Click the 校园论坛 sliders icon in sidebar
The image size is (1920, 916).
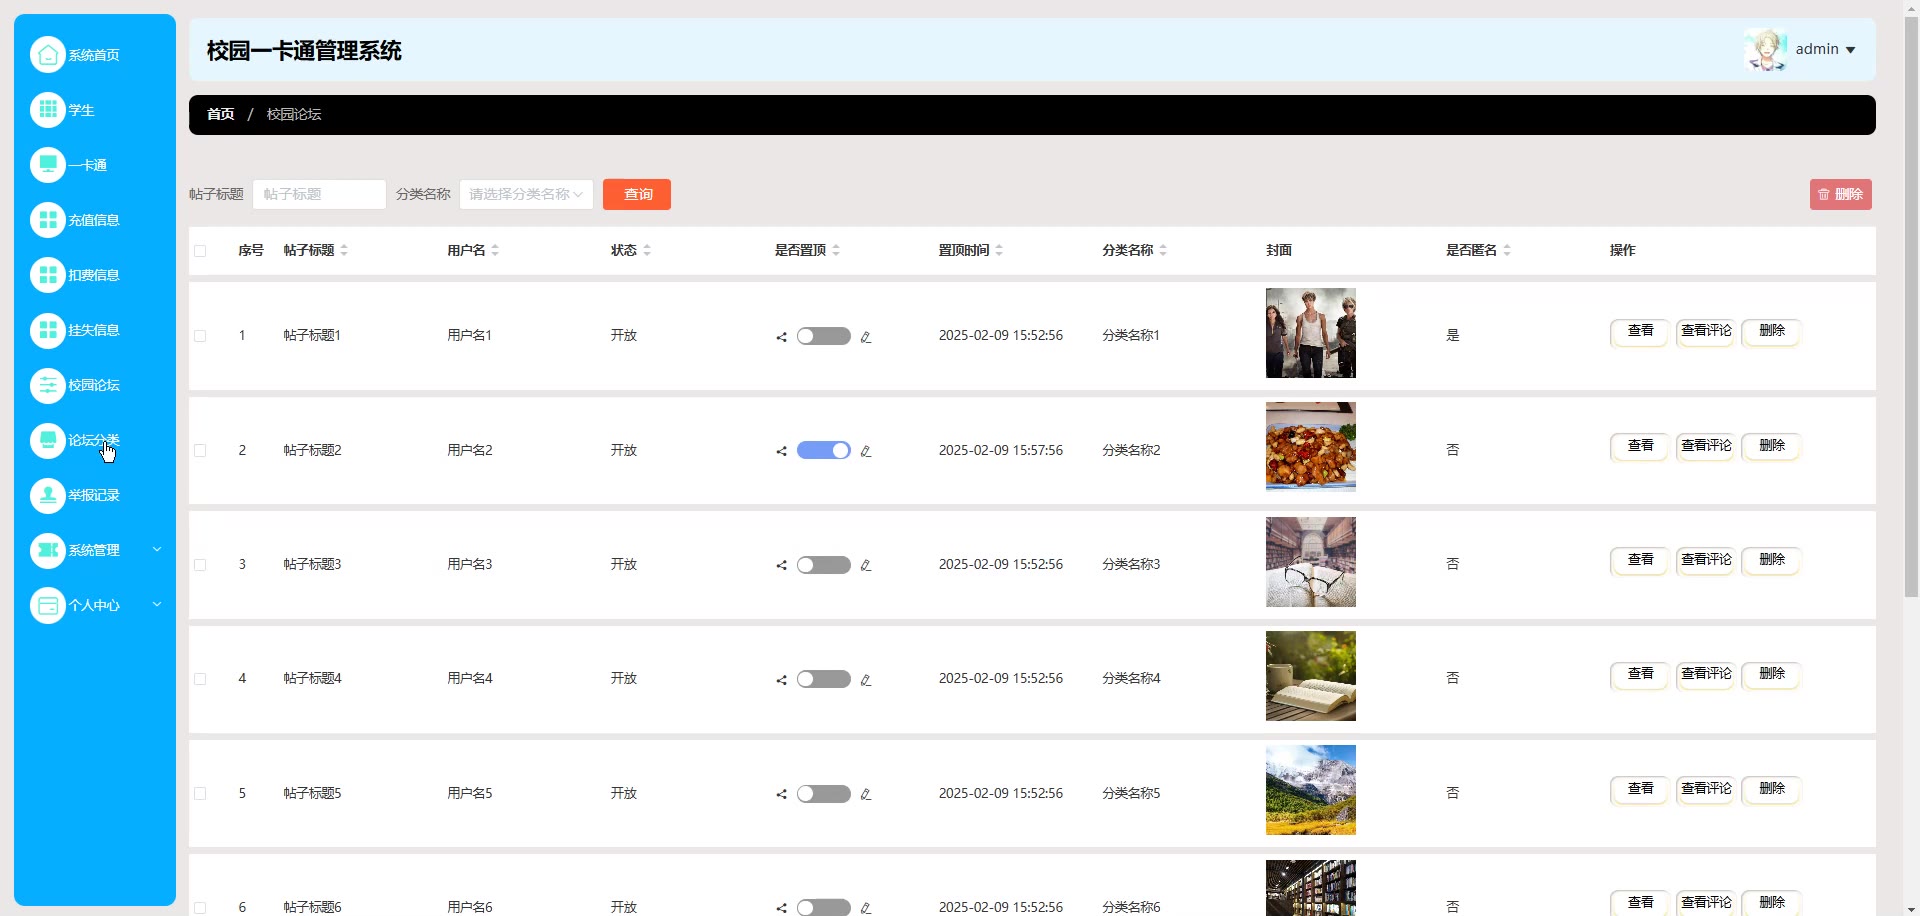(47, 385)
